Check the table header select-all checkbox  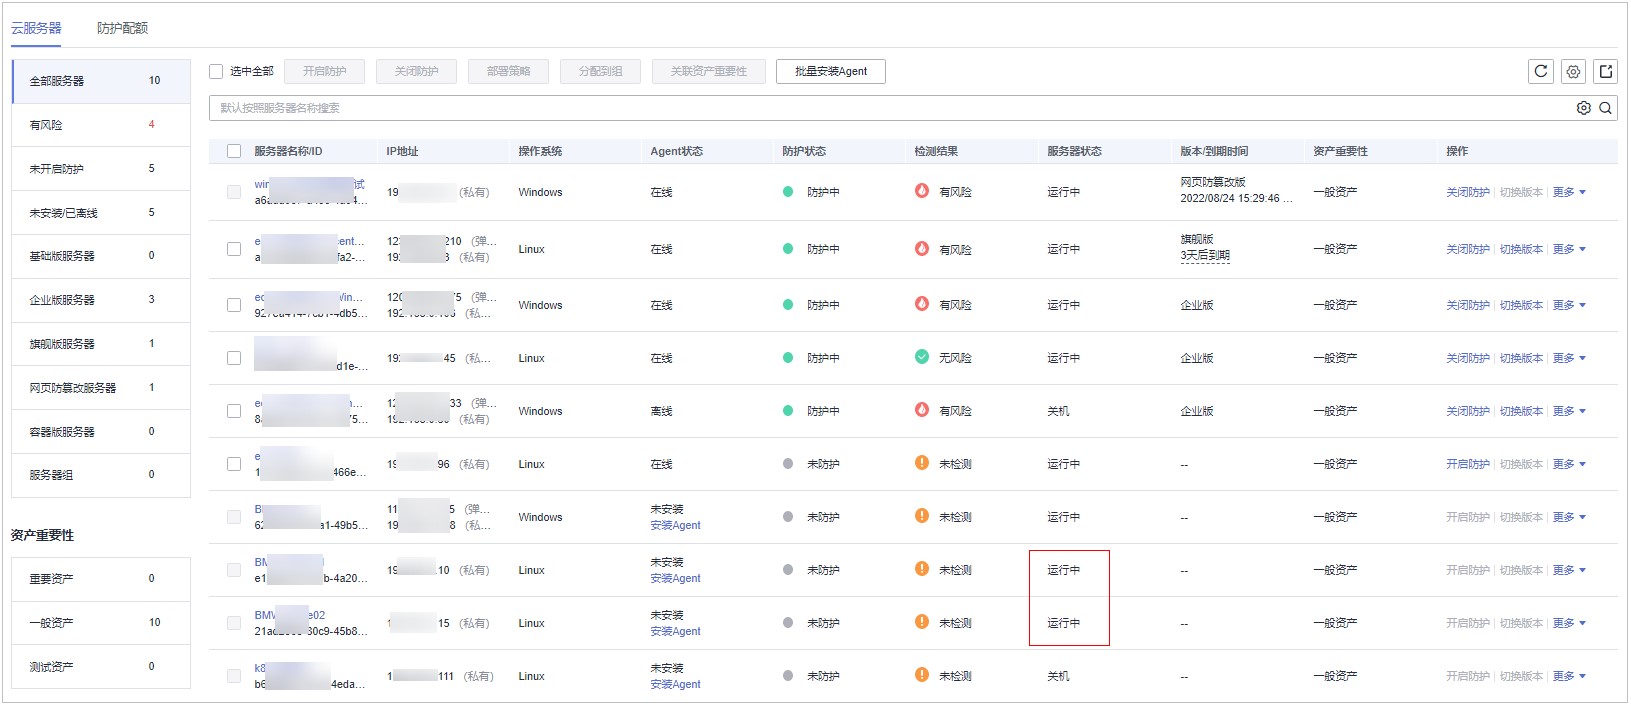point(234,151)
